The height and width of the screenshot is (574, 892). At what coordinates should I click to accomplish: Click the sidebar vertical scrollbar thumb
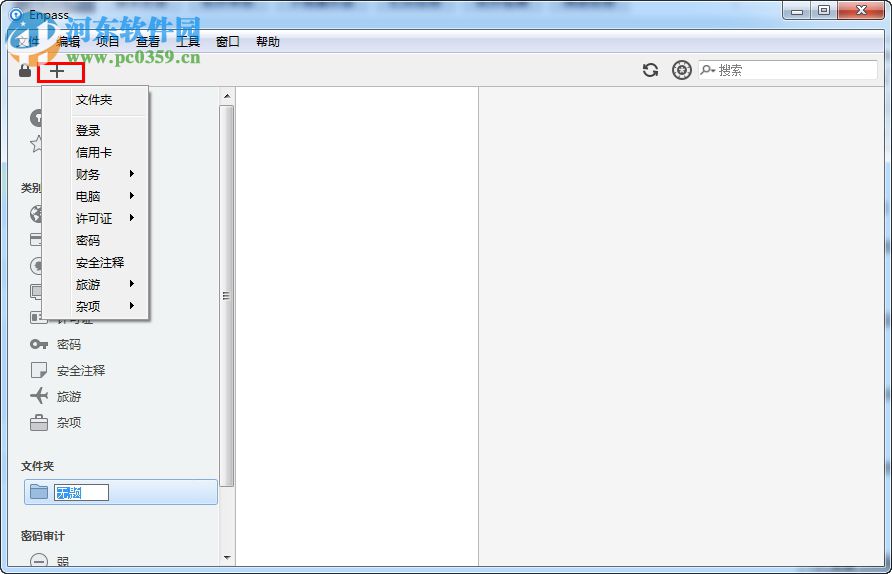pos(227,296)
